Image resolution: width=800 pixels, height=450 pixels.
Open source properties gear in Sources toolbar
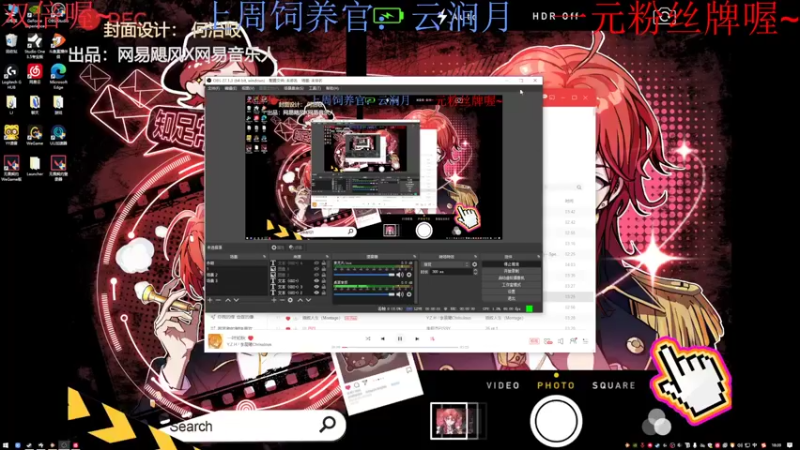[x=290, y=300]
